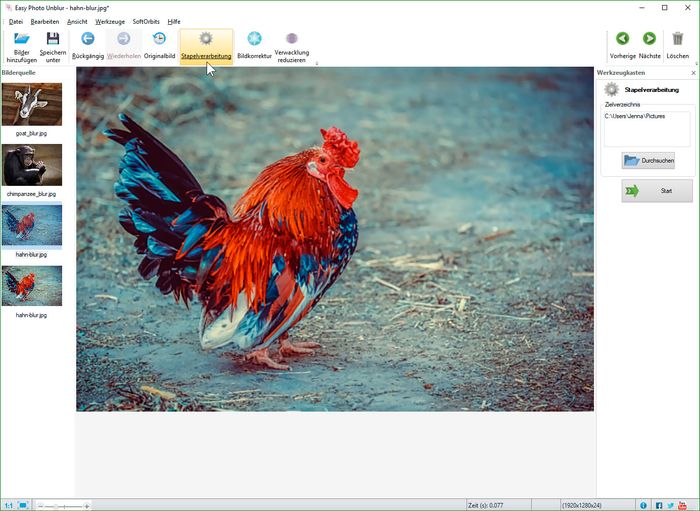Open the Werkzeuge menu
700x511 pixels.
(110, 21)
